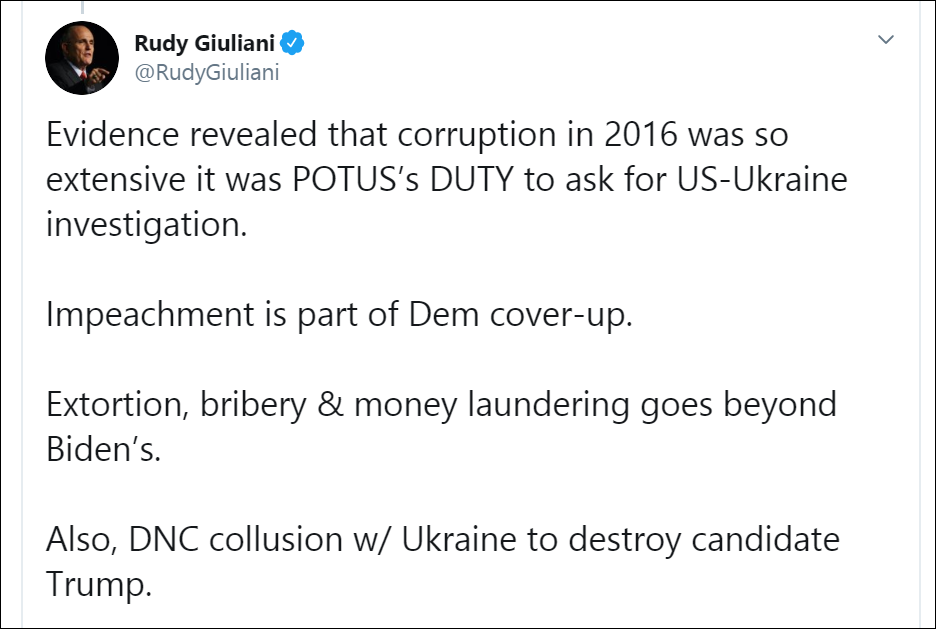Open the @RudyGiuliani handle link
Image resolution: width=936 pixels, height=629 pixels.
click(206, 73)
